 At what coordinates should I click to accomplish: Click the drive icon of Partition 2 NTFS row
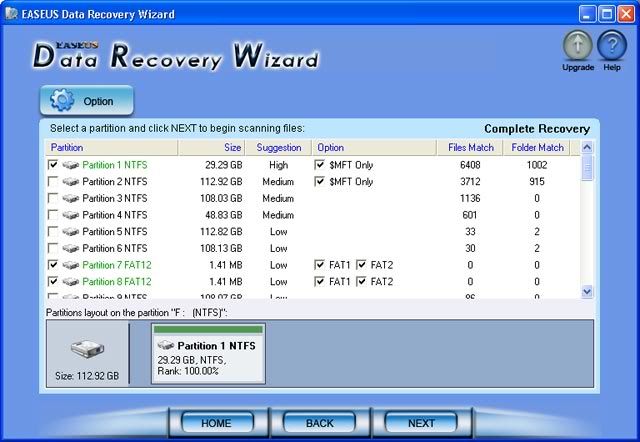click(x=71, y=182)
